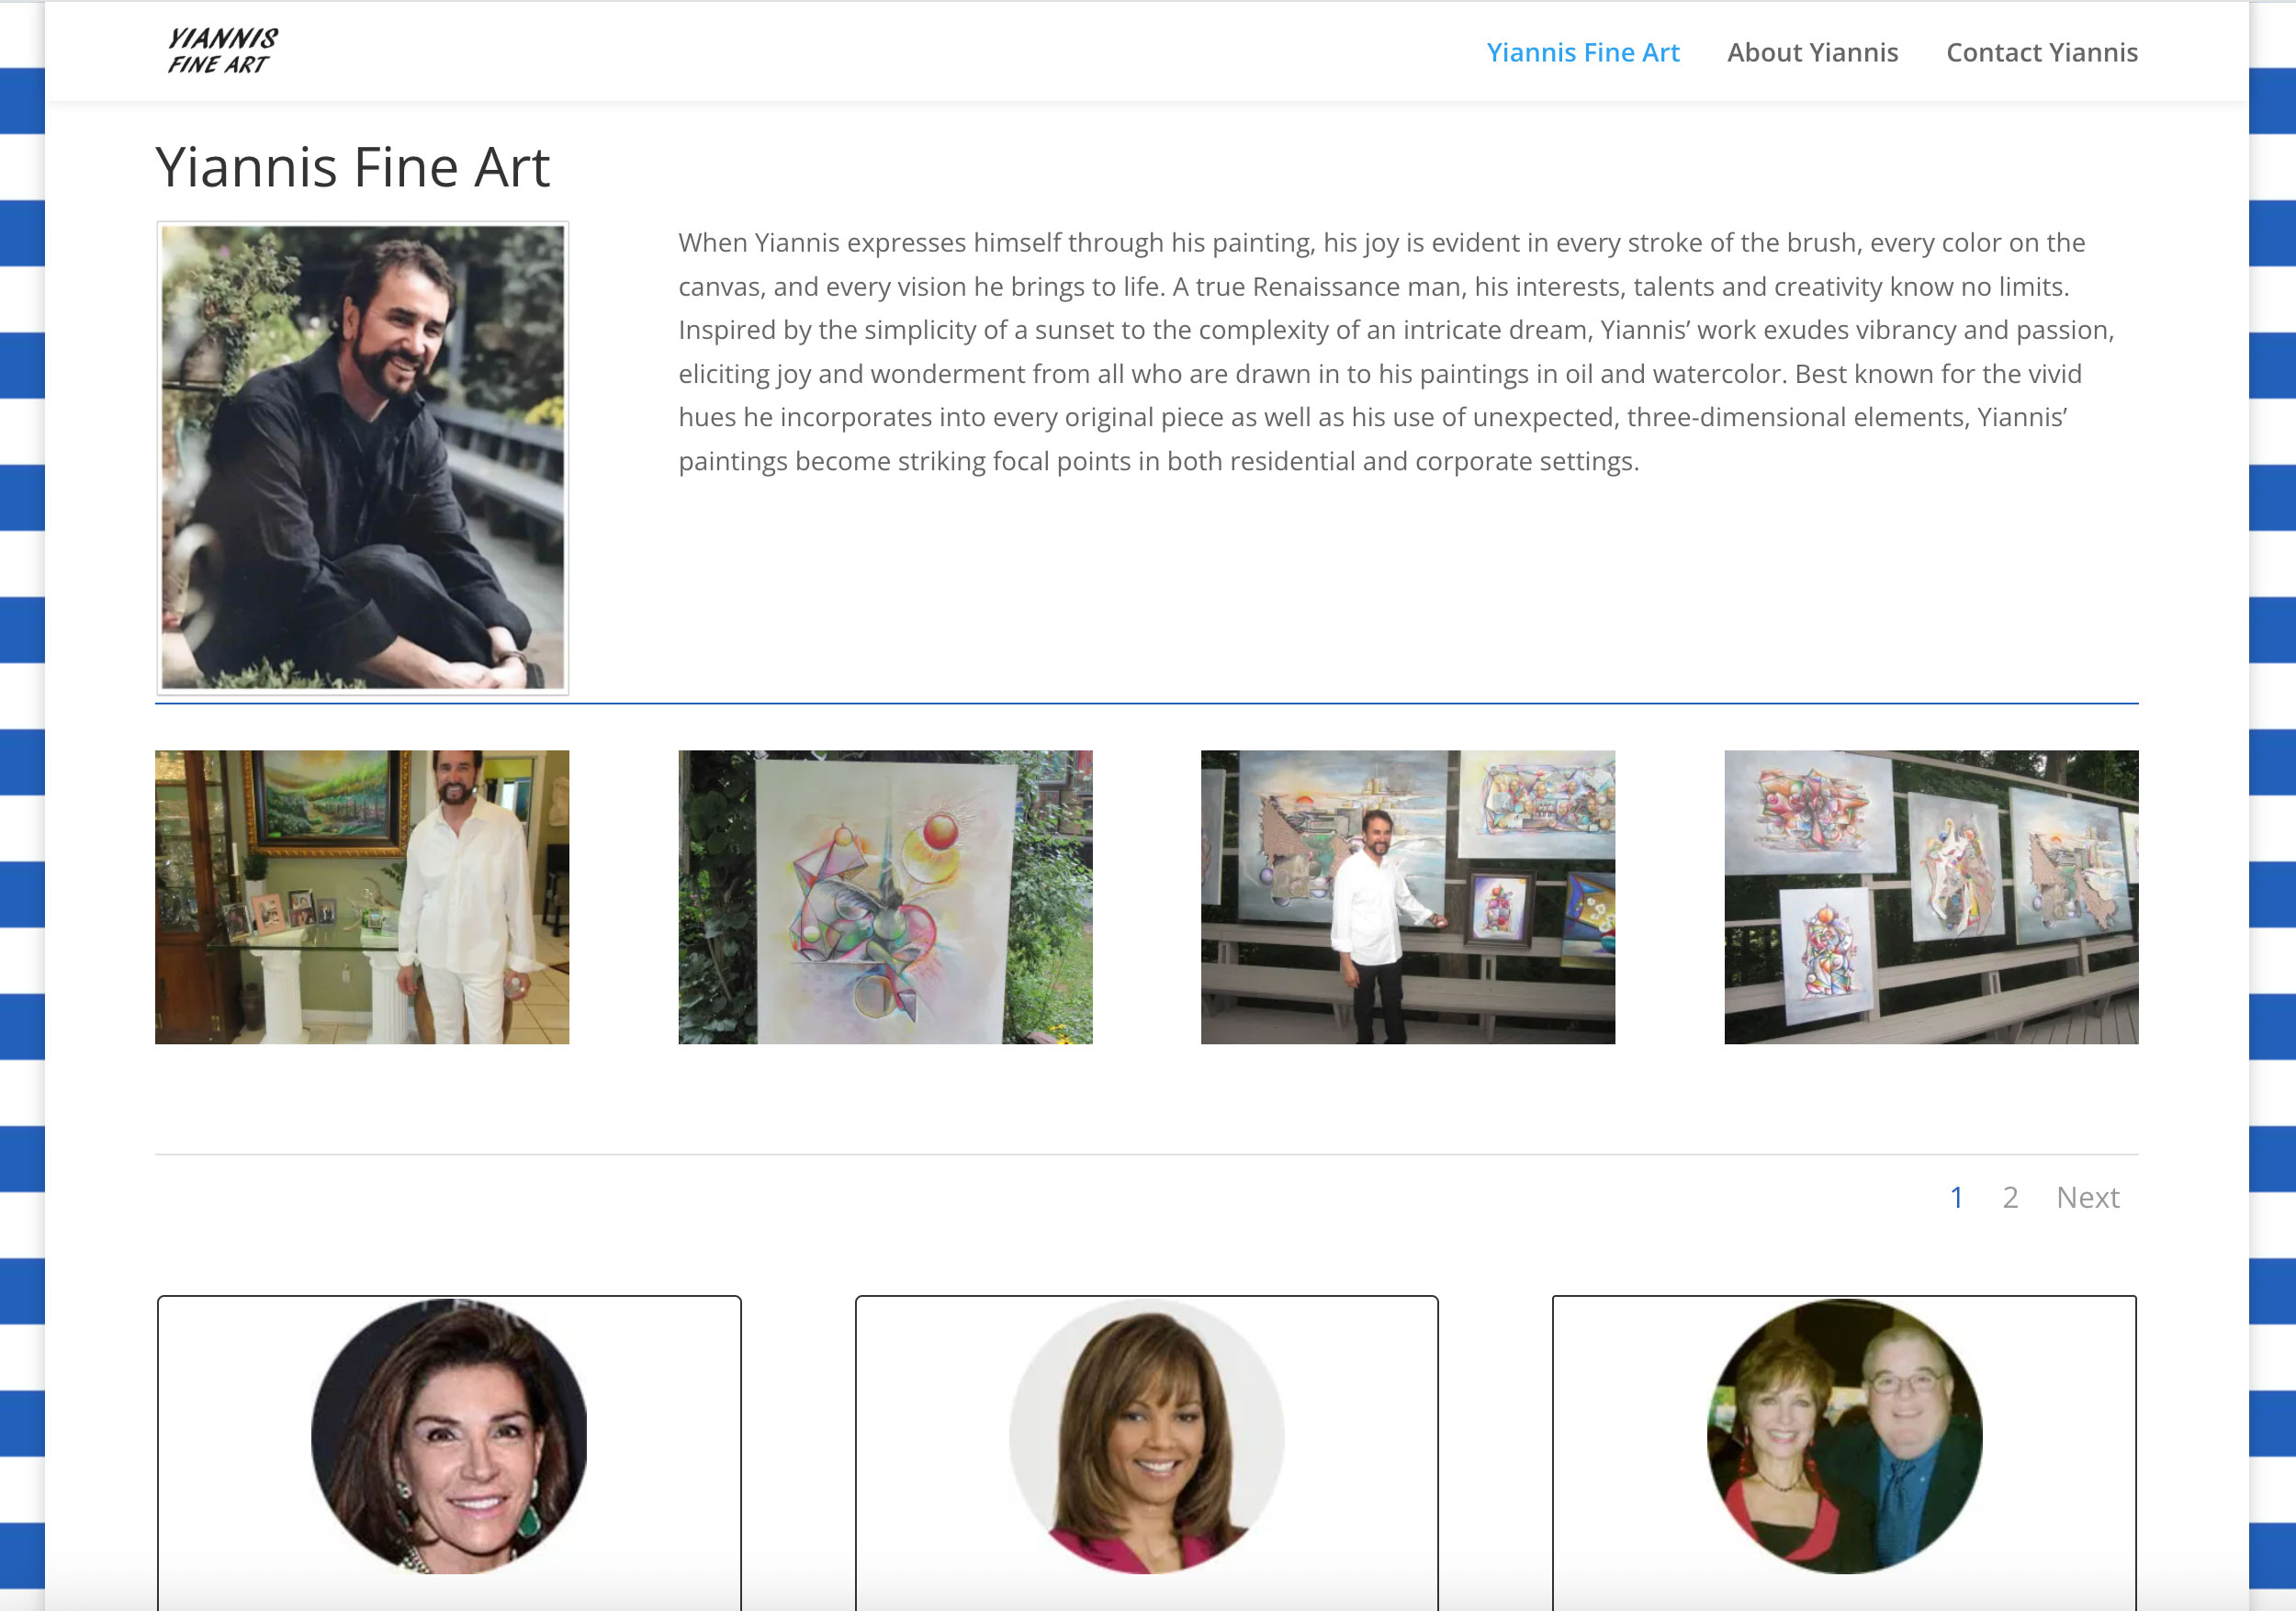Select gallery page 1
The image size is (2296, 1611).
coord(1956,1197)
